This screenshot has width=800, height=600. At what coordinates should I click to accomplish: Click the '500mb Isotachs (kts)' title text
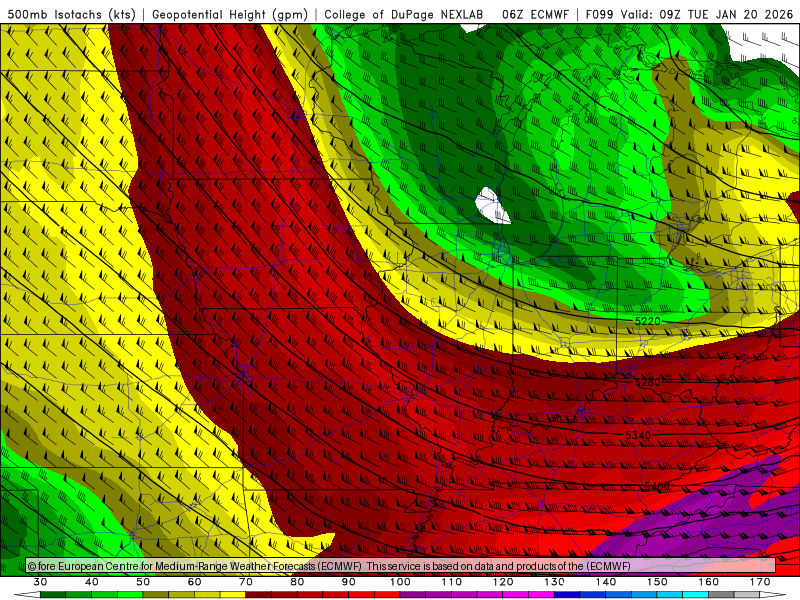tap(72, 14)
